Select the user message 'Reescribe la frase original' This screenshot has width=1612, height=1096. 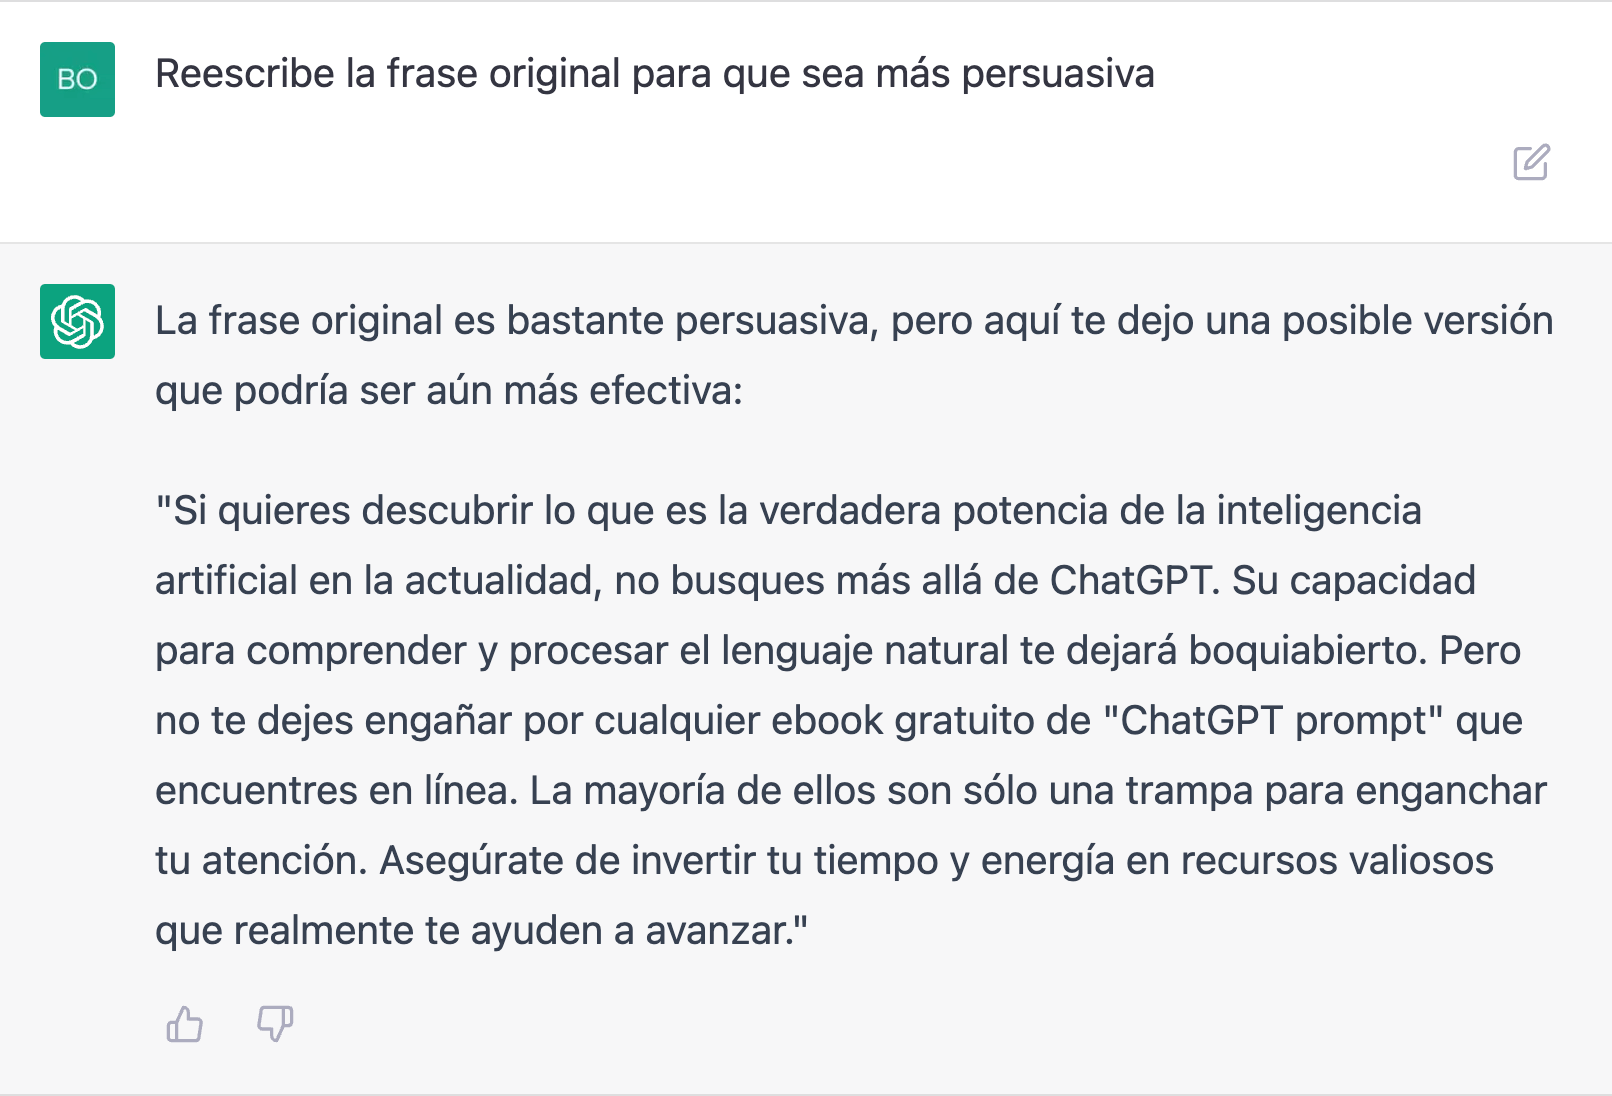click(655, 73)
